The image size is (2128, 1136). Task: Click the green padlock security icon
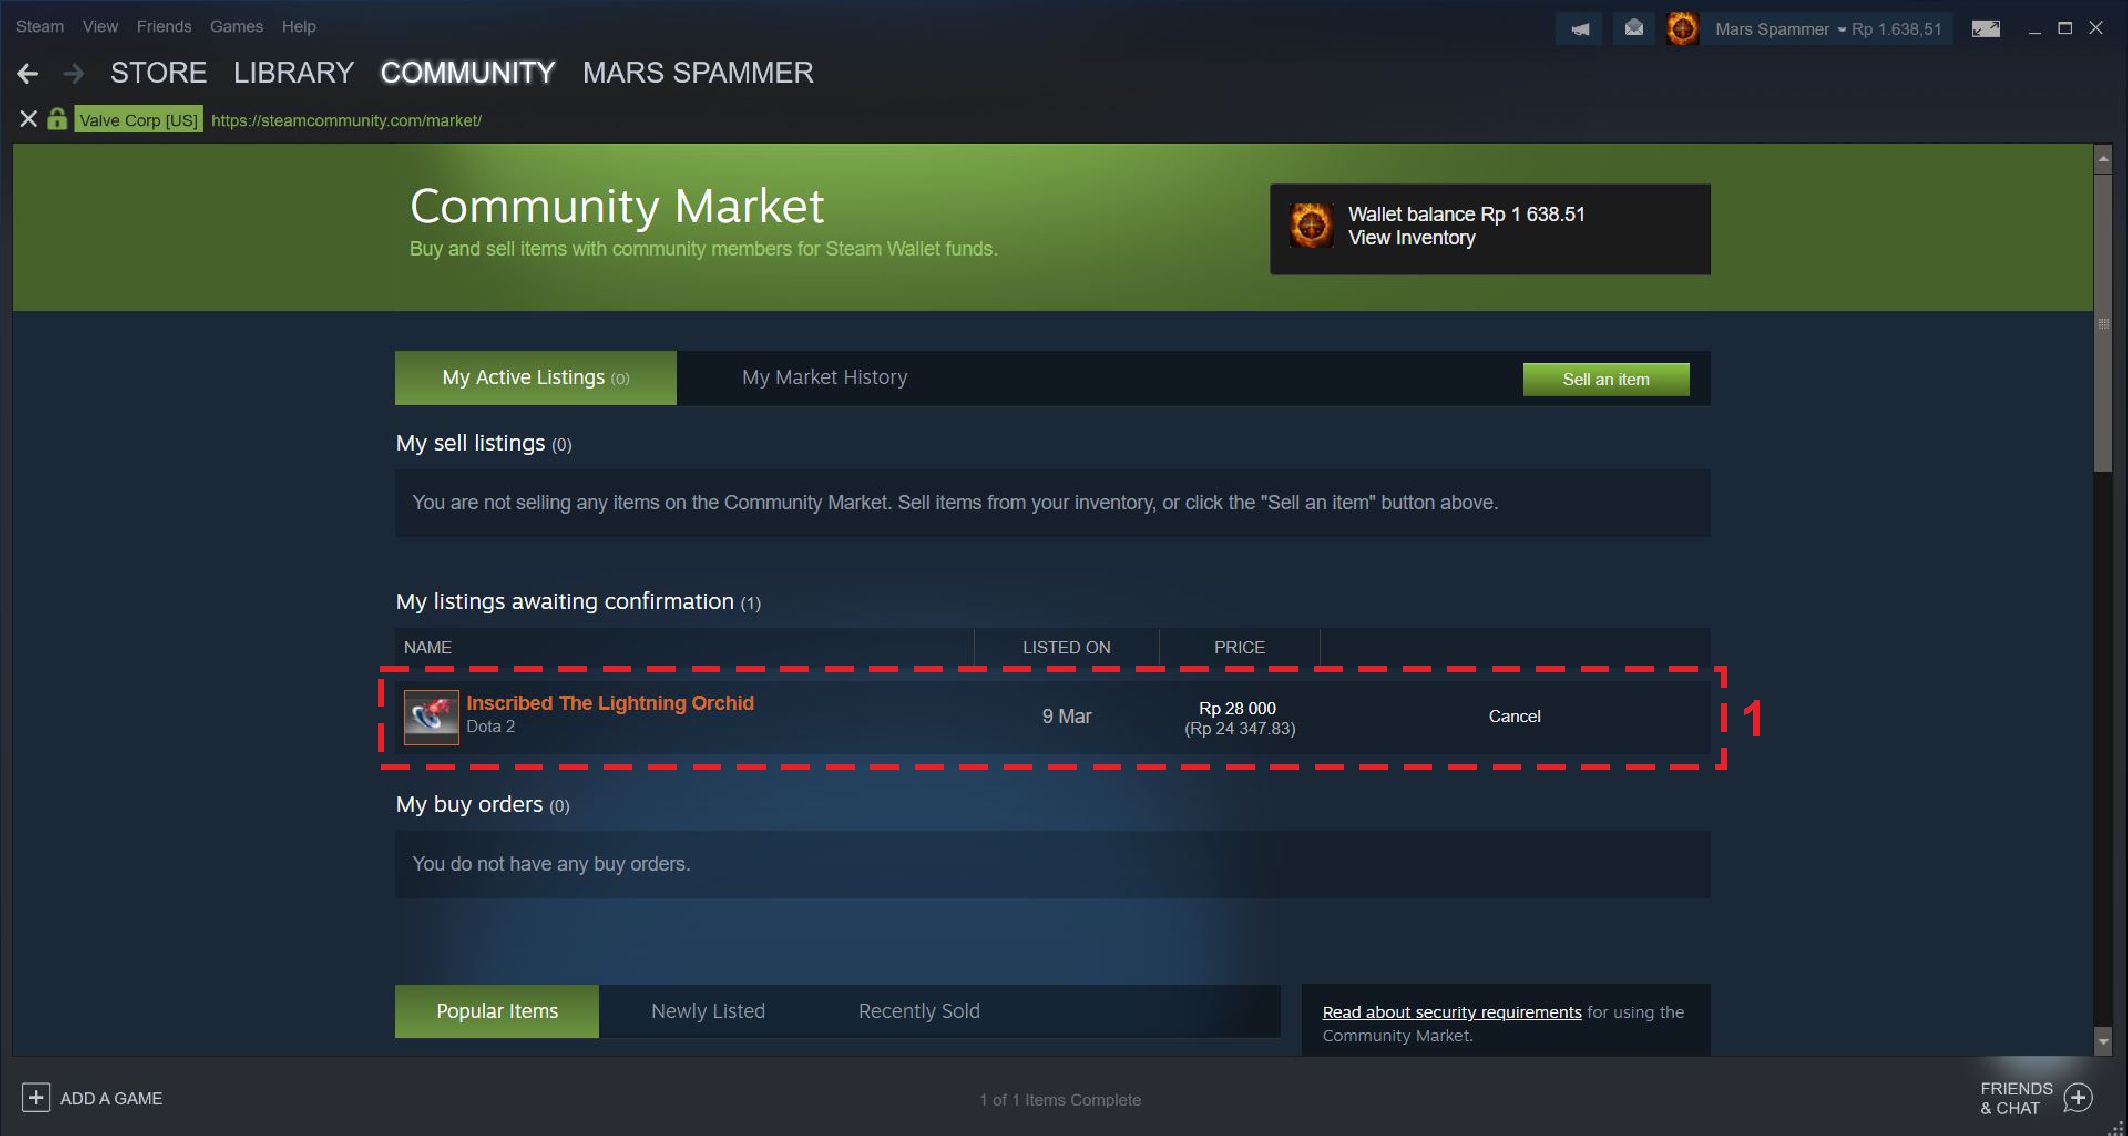click(x=57, y=119)
